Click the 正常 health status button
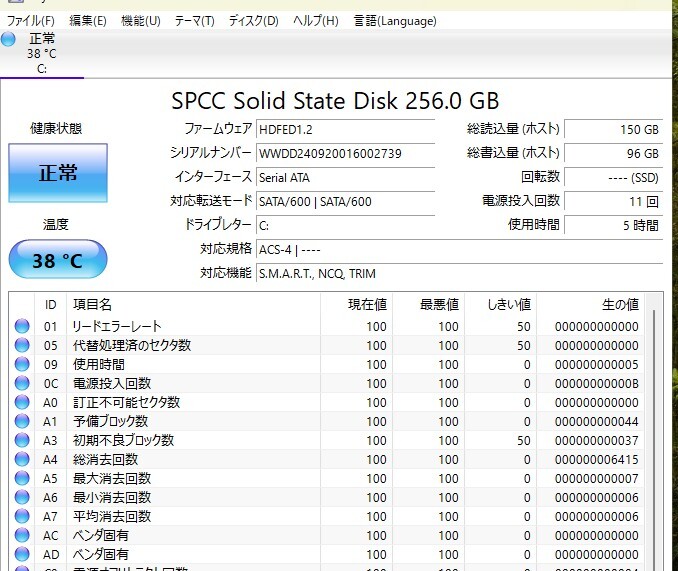 (x=58, y=173)
